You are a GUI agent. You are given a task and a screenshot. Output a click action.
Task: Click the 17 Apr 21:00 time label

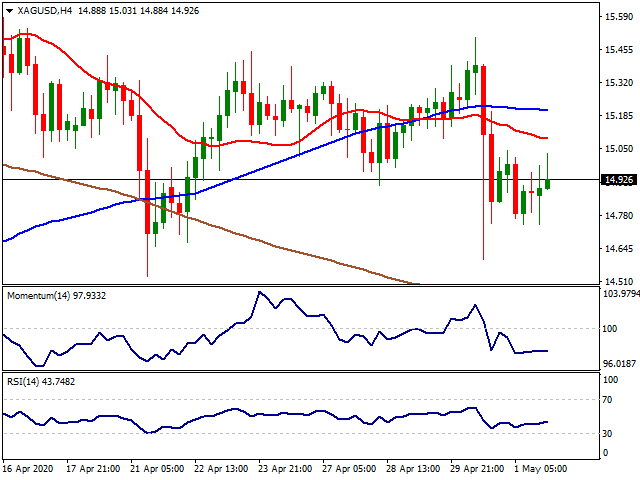[93, 469]
